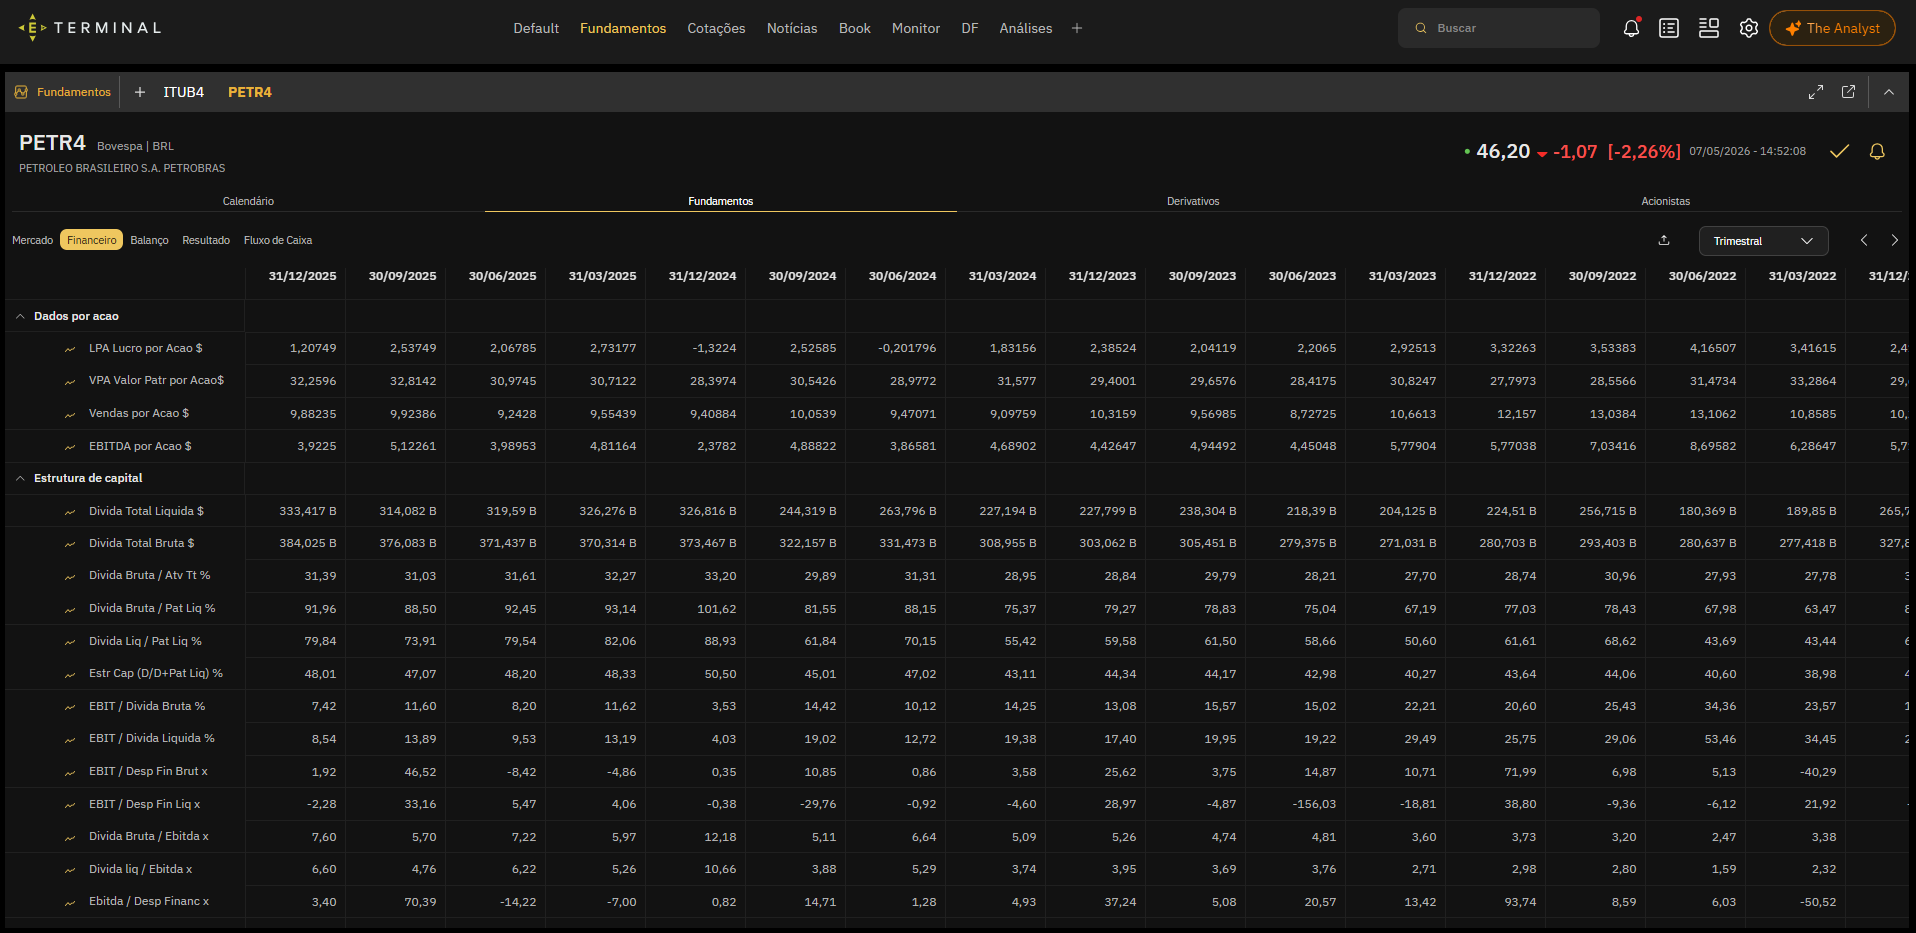This screenshot has width=1916, height=933.
Task: Open panel in new window icon
Action: (1848, 92)
